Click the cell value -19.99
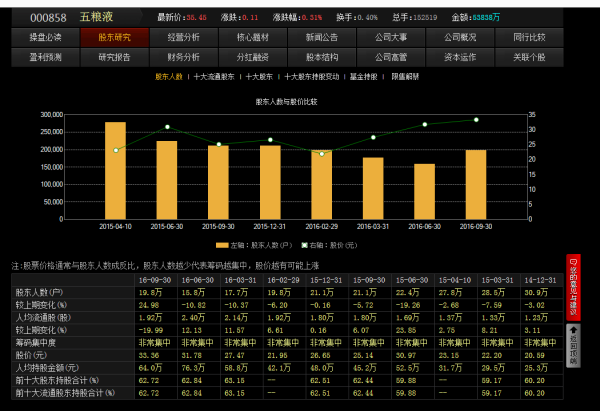600x411 pixels. click(x=151, y=330)
